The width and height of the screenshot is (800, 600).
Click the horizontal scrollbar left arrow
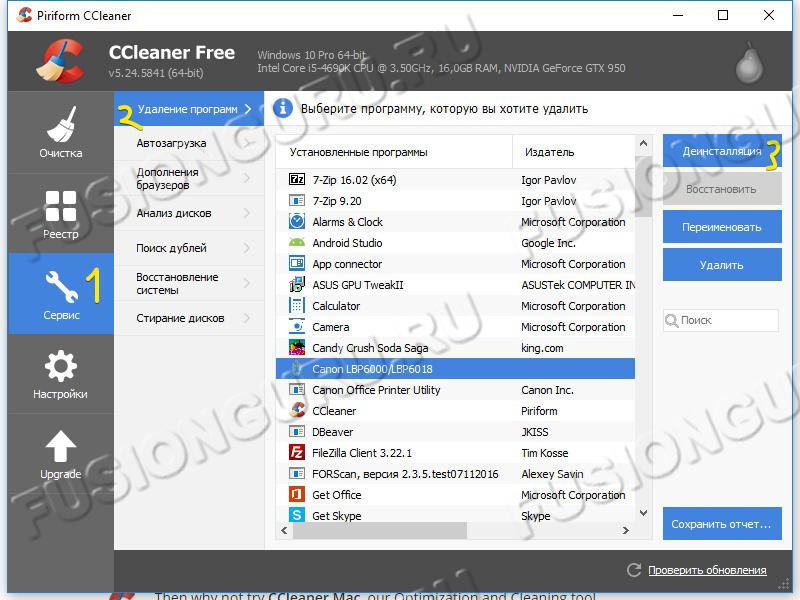(x=284, y=531)
